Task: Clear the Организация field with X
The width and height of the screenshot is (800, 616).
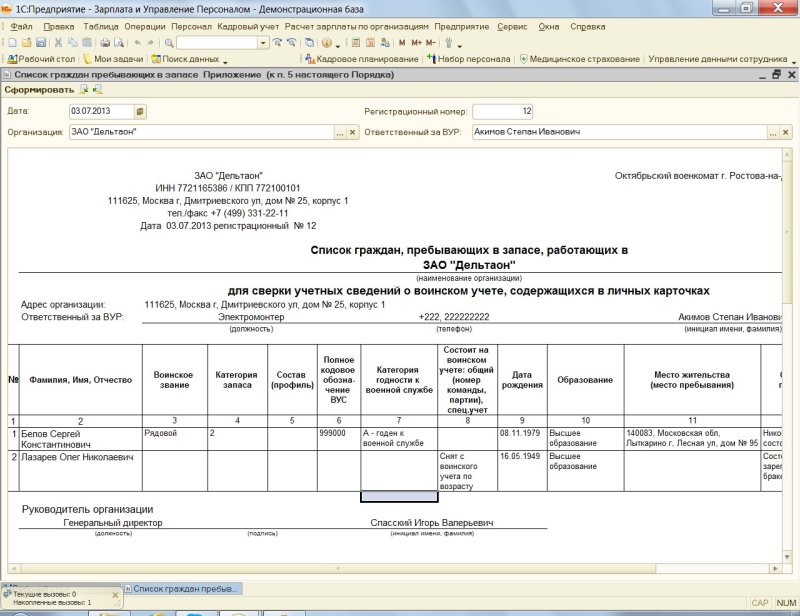Action: (x=352, y=133)
